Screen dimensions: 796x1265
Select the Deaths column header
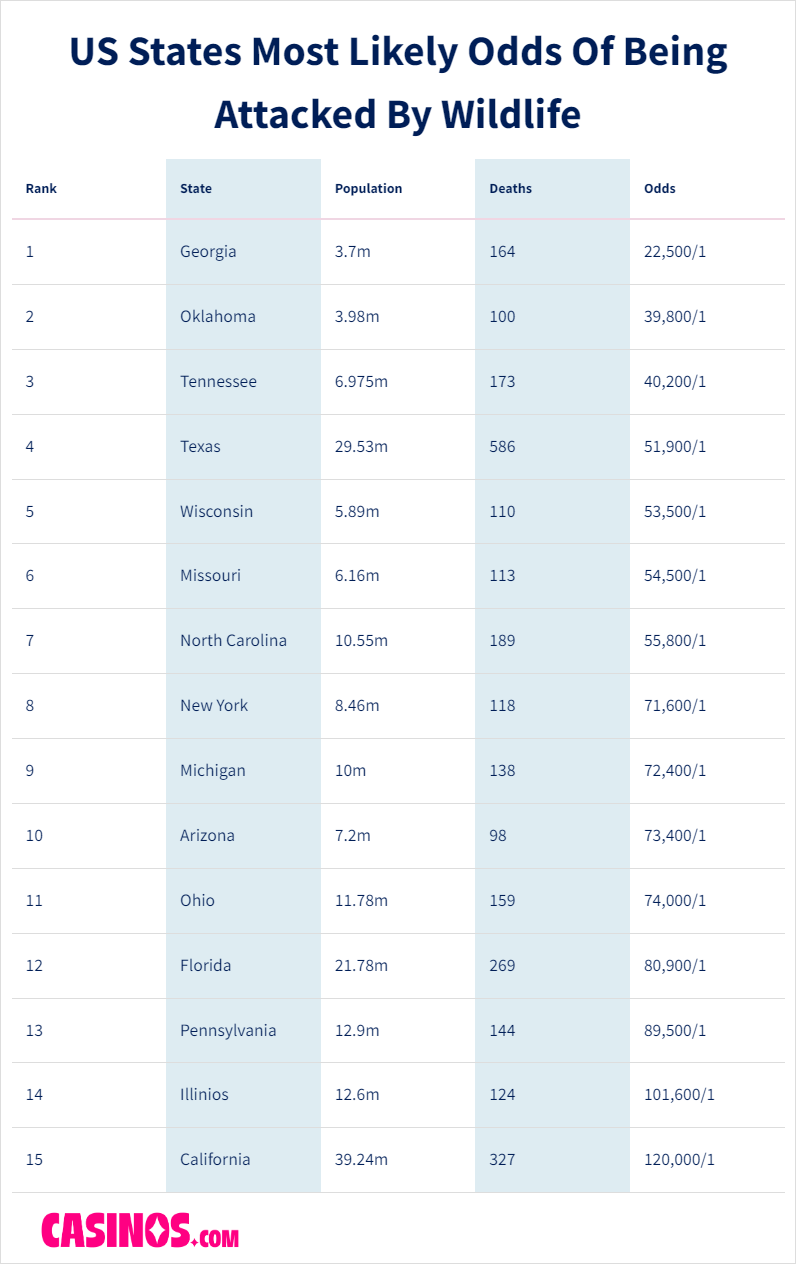[x=510, y=189]
